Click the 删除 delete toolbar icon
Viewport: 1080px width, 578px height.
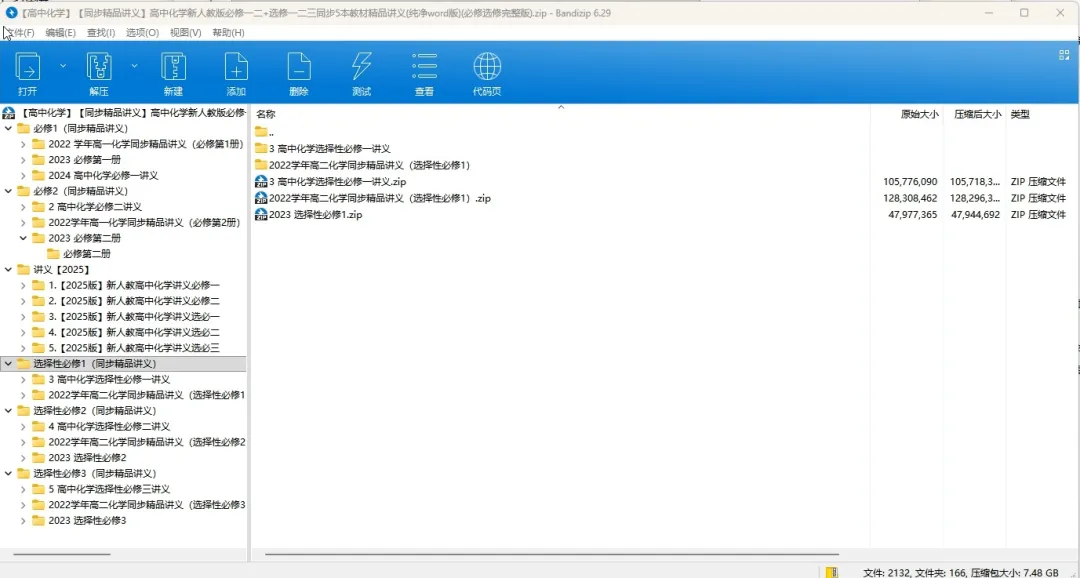(299, 74)
